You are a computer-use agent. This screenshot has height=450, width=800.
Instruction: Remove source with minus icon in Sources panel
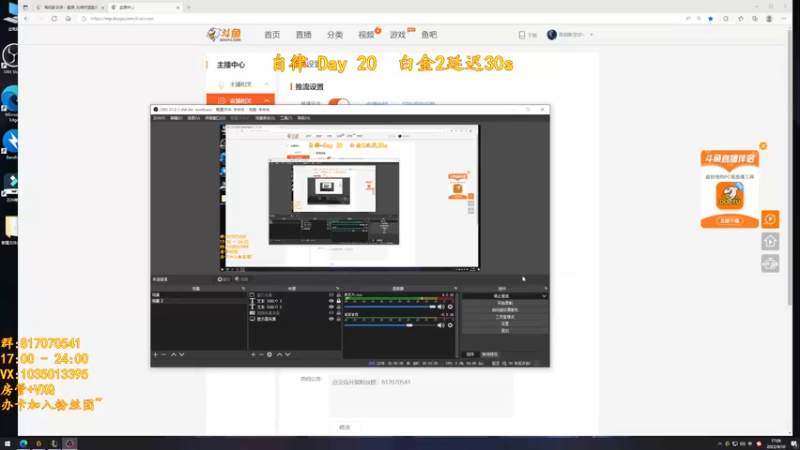click(x=261, y=354)
